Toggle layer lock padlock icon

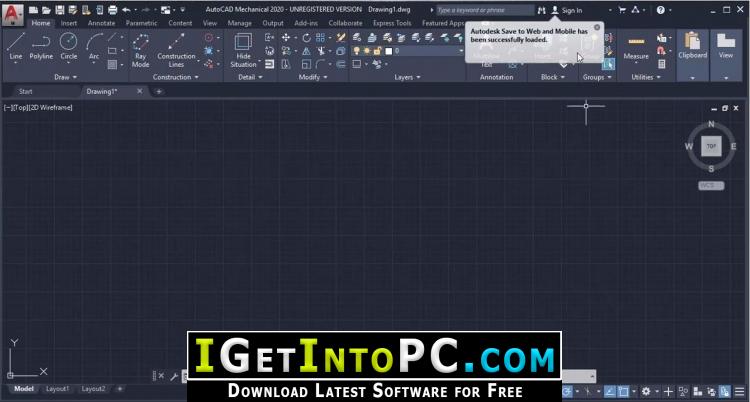tap(377, 51)
